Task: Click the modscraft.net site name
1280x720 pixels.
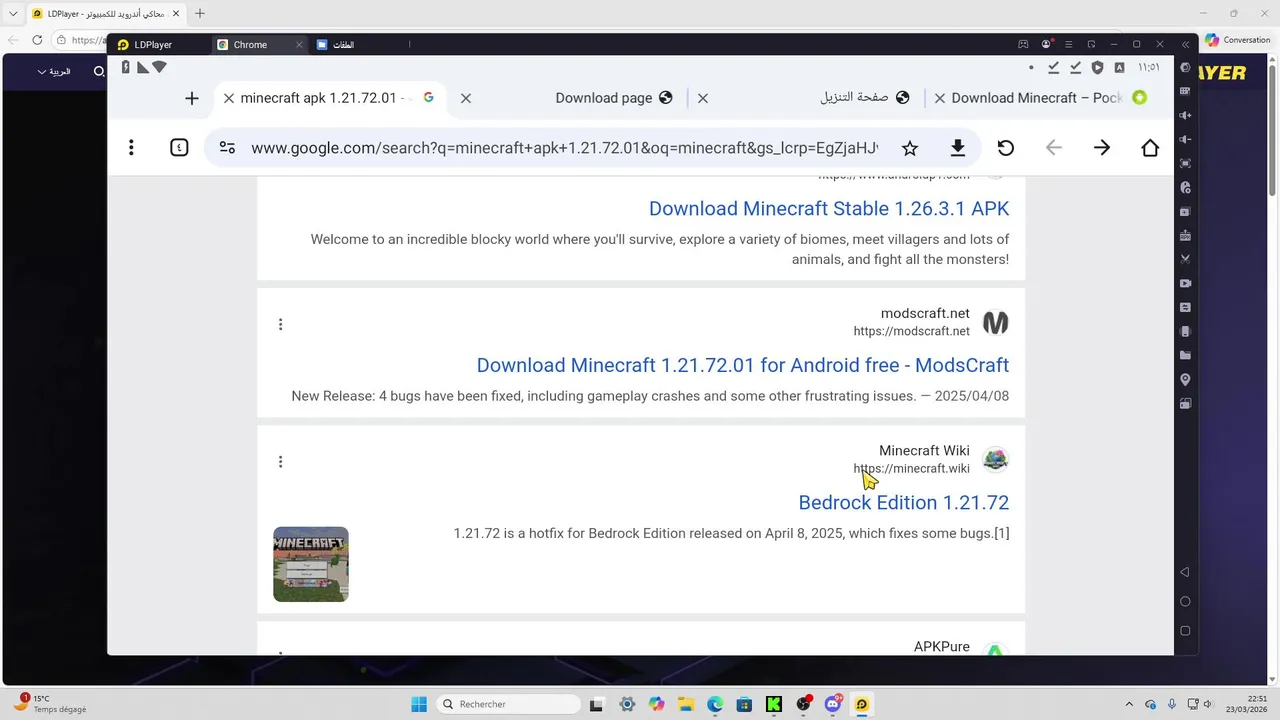Action: 924,314
